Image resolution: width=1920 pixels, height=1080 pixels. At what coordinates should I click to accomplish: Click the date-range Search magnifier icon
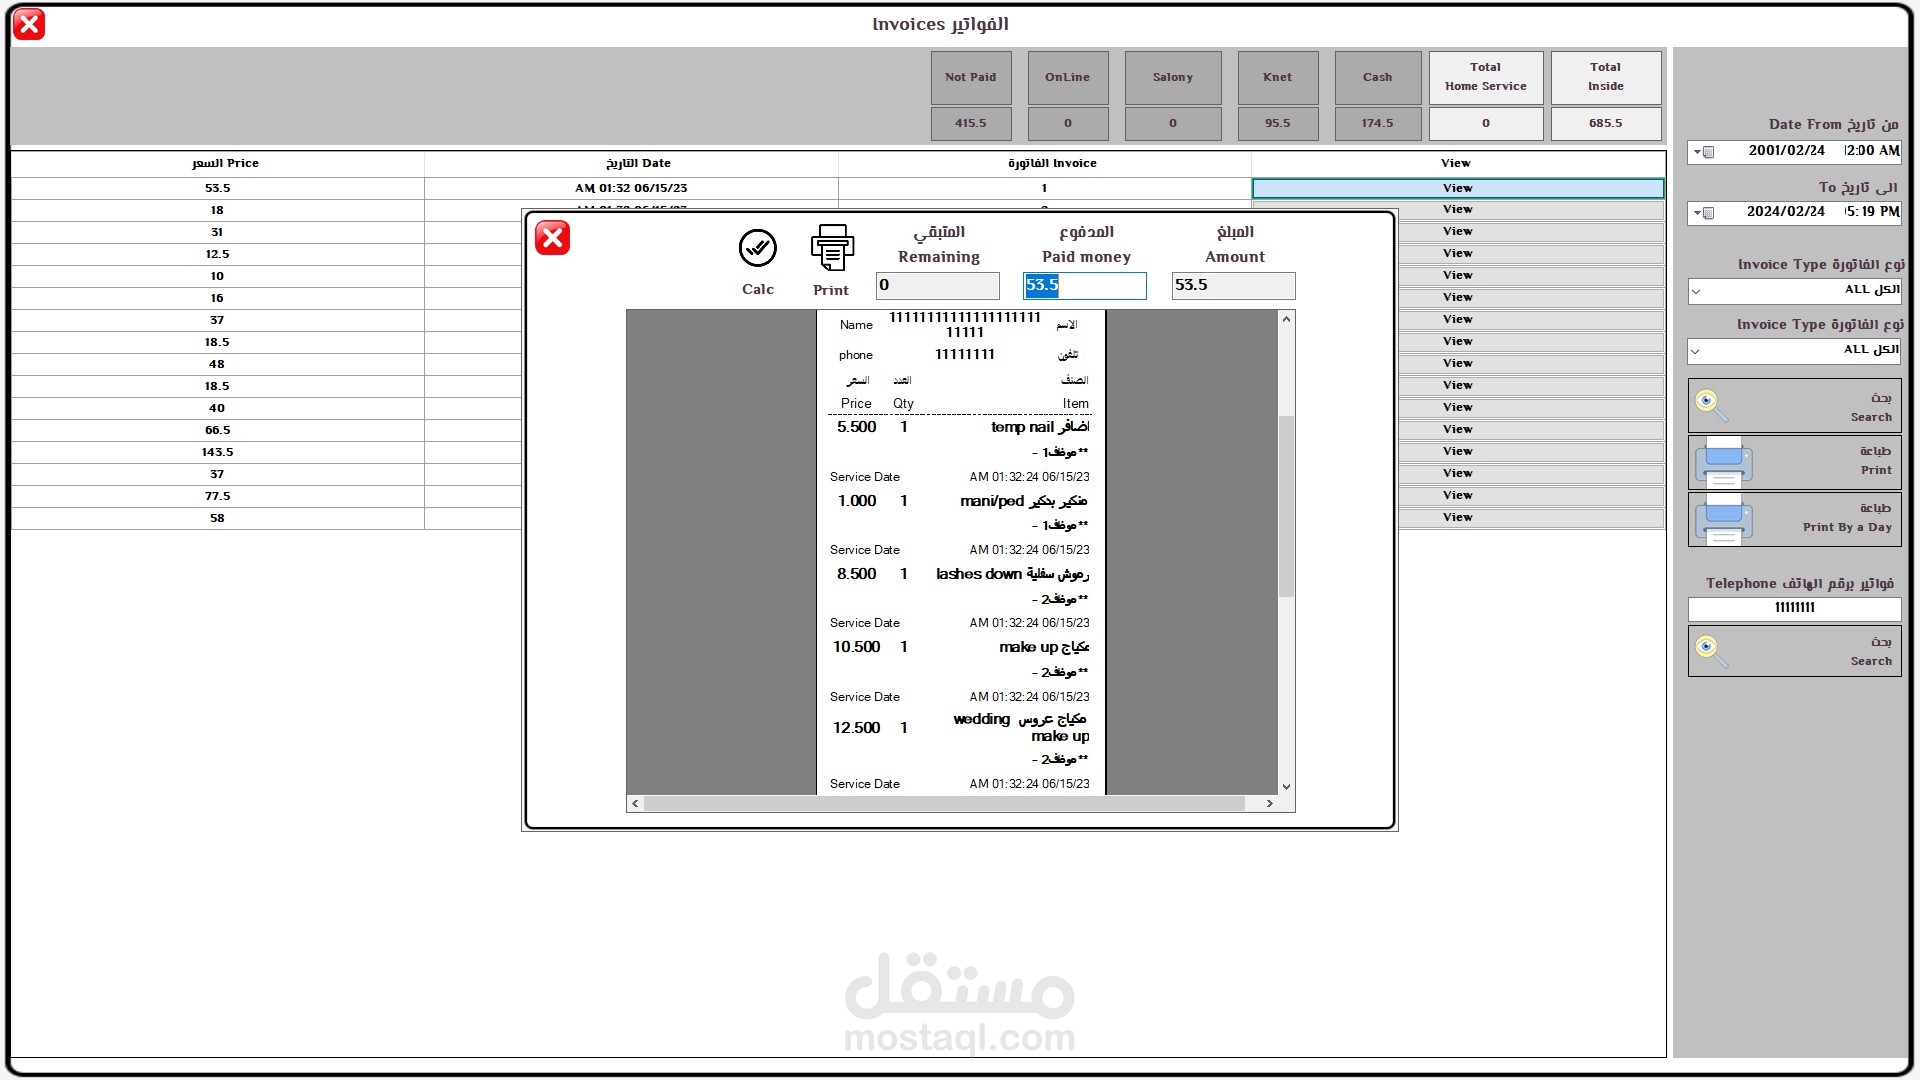[x=1711, y=405]
